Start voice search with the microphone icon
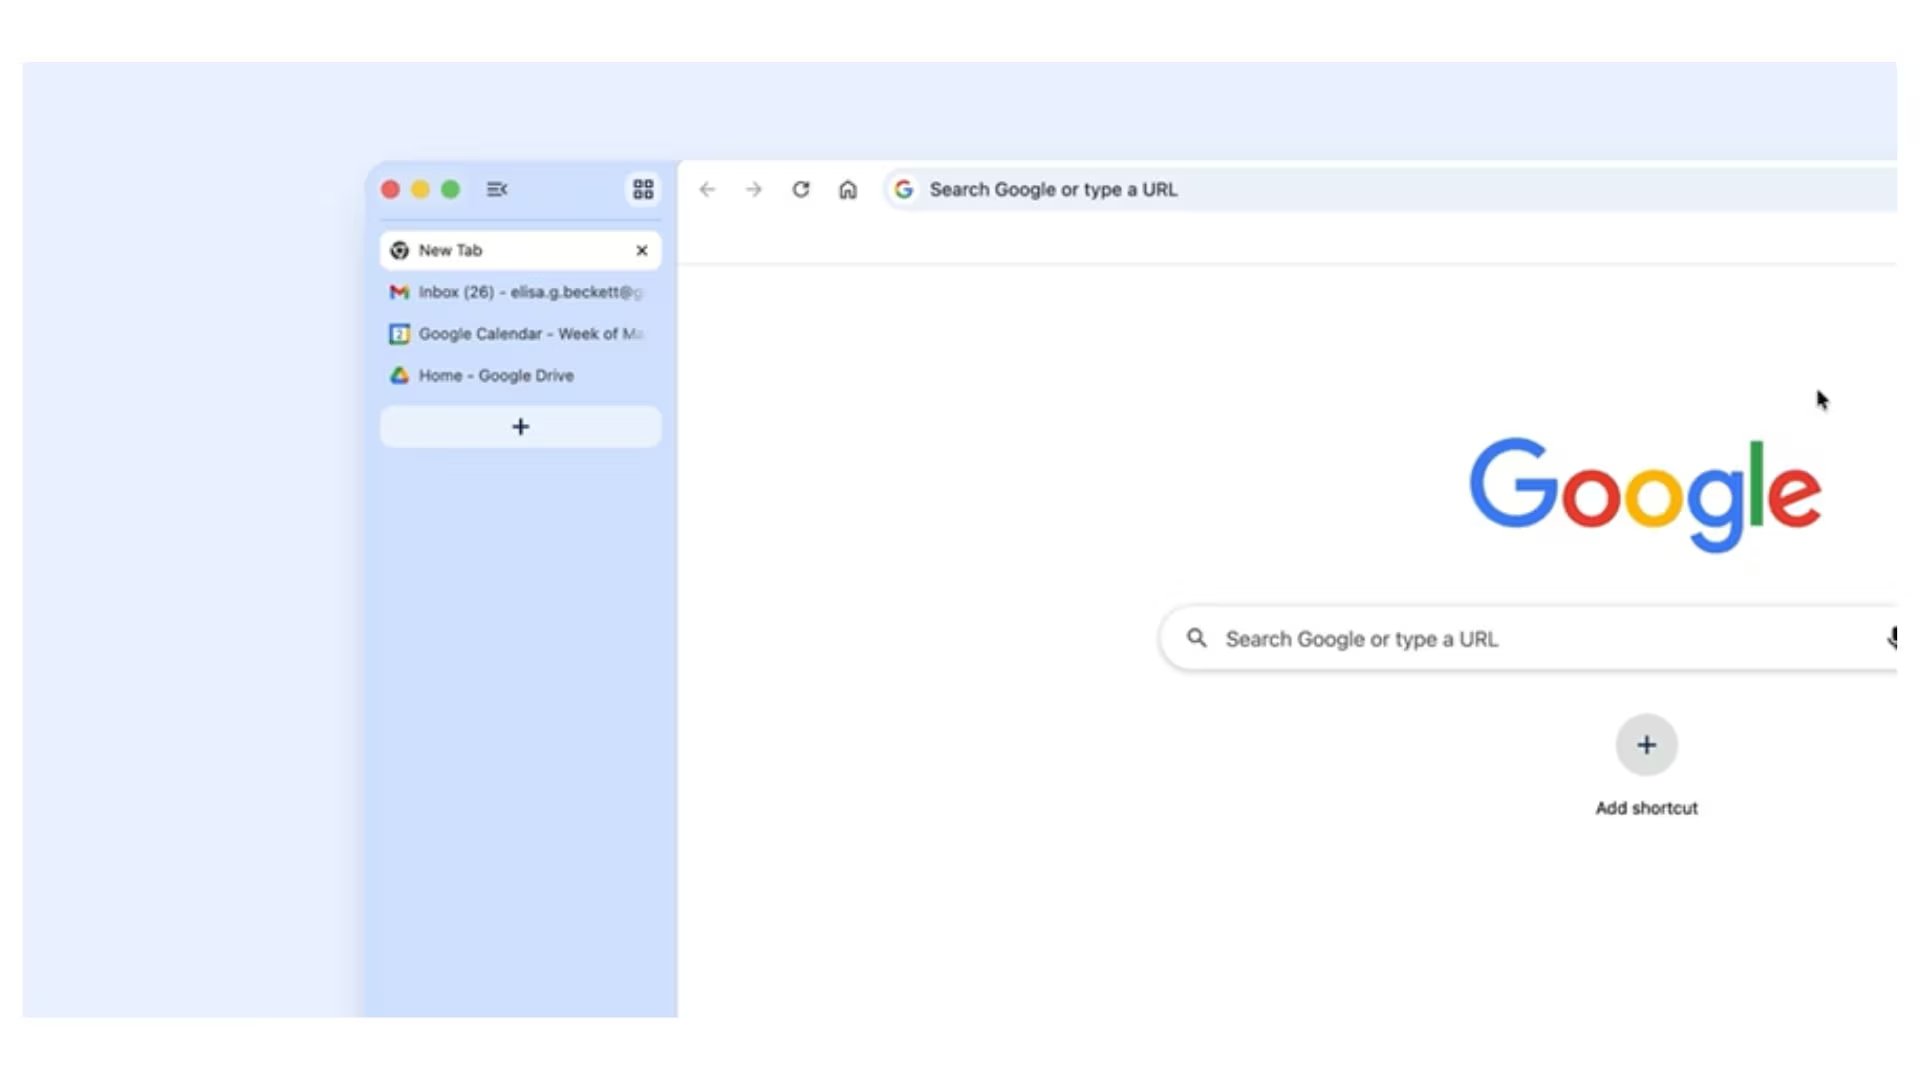The width and height of the screenshot is (1920, 1080). tap(1891, 638)
